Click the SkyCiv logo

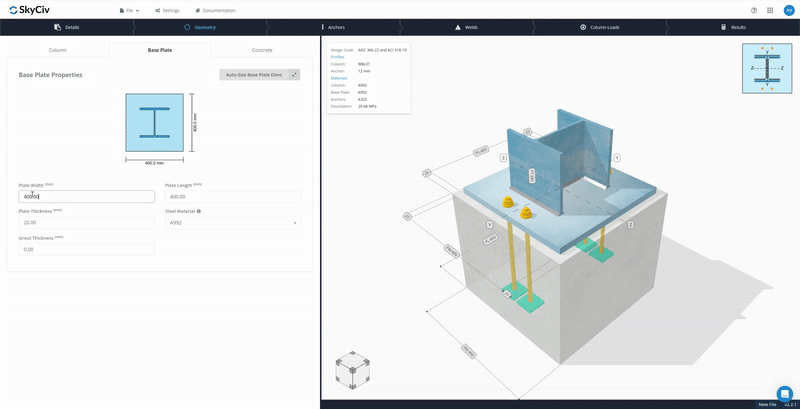click(x=28, y=9)
